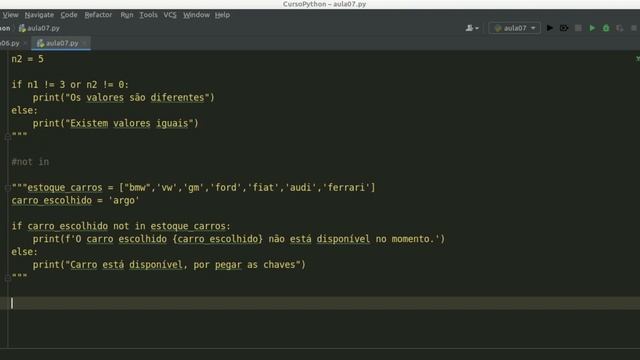640x360 pixels.
Task: Click the "Os valores são diferentes" print line
Action: coord(123,98)
